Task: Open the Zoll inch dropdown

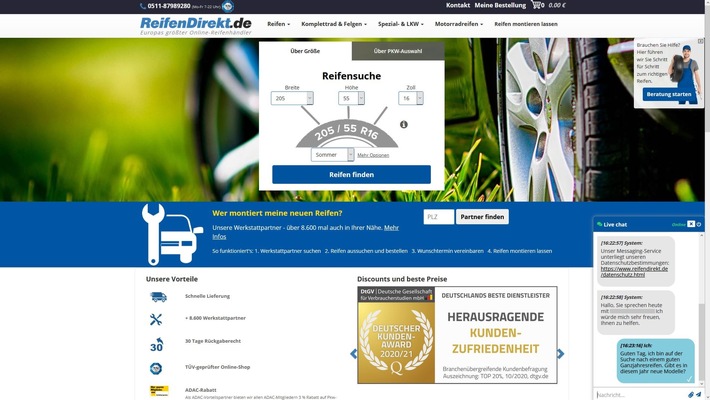Action: [x=411, y=98]
